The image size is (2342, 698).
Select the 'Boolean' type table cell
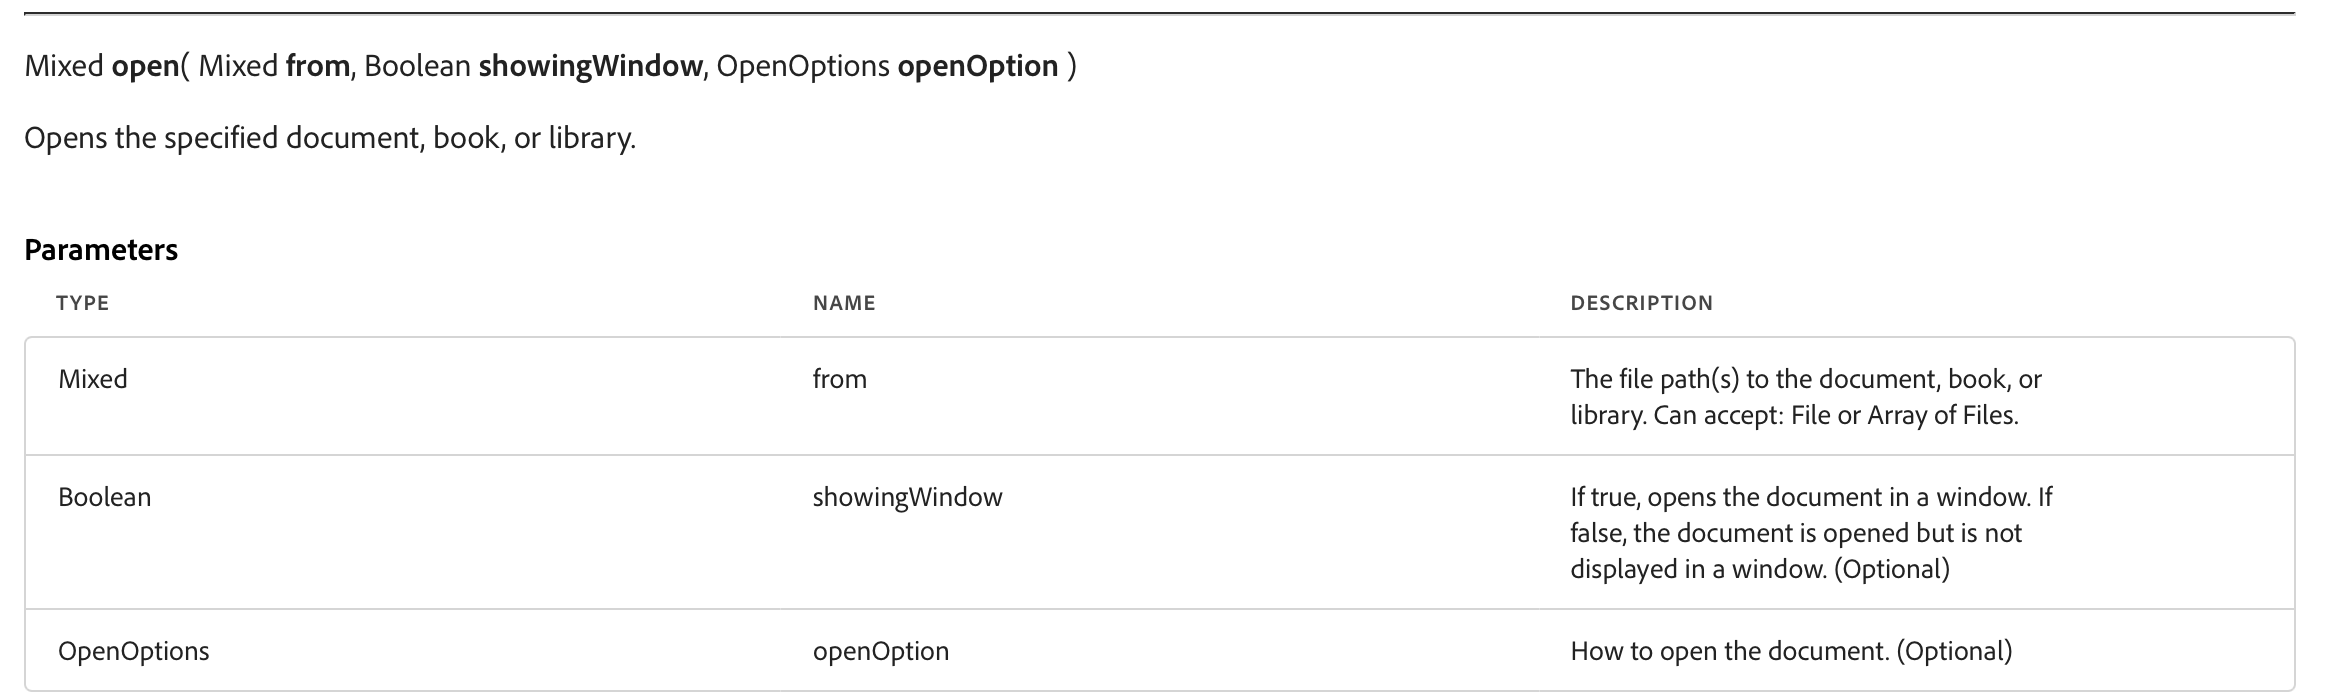[x=104, y=497]
